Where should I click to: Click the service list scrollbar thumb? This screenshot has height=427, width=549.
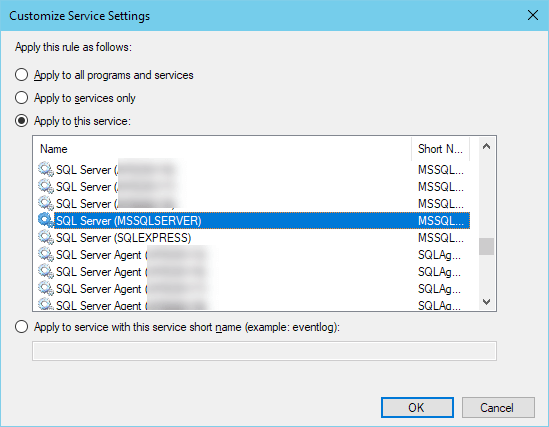coord(486,246)
